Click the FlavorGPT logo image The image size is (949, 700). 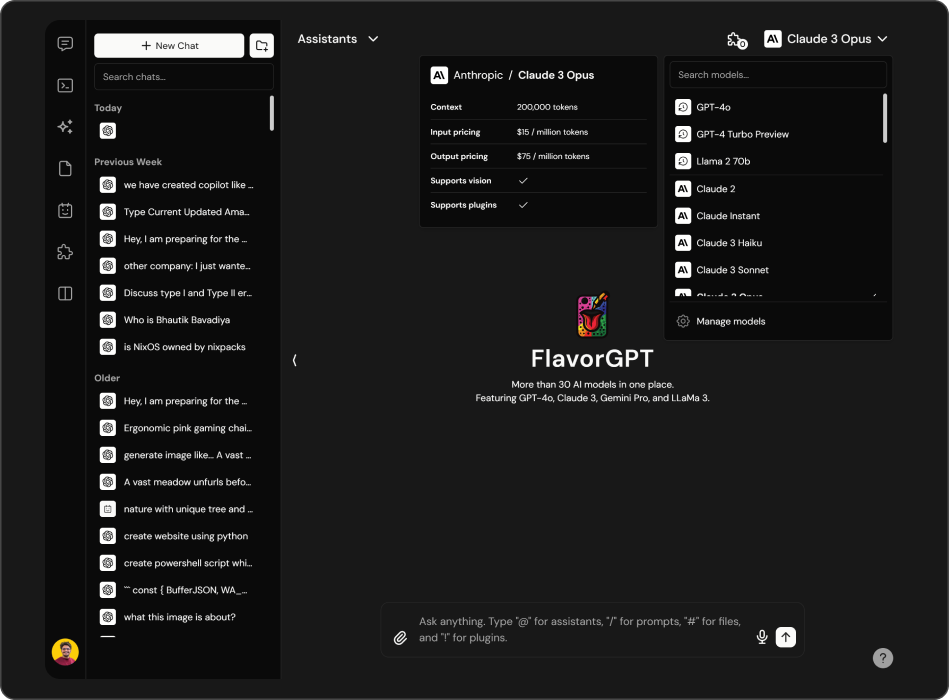[592, 315]
